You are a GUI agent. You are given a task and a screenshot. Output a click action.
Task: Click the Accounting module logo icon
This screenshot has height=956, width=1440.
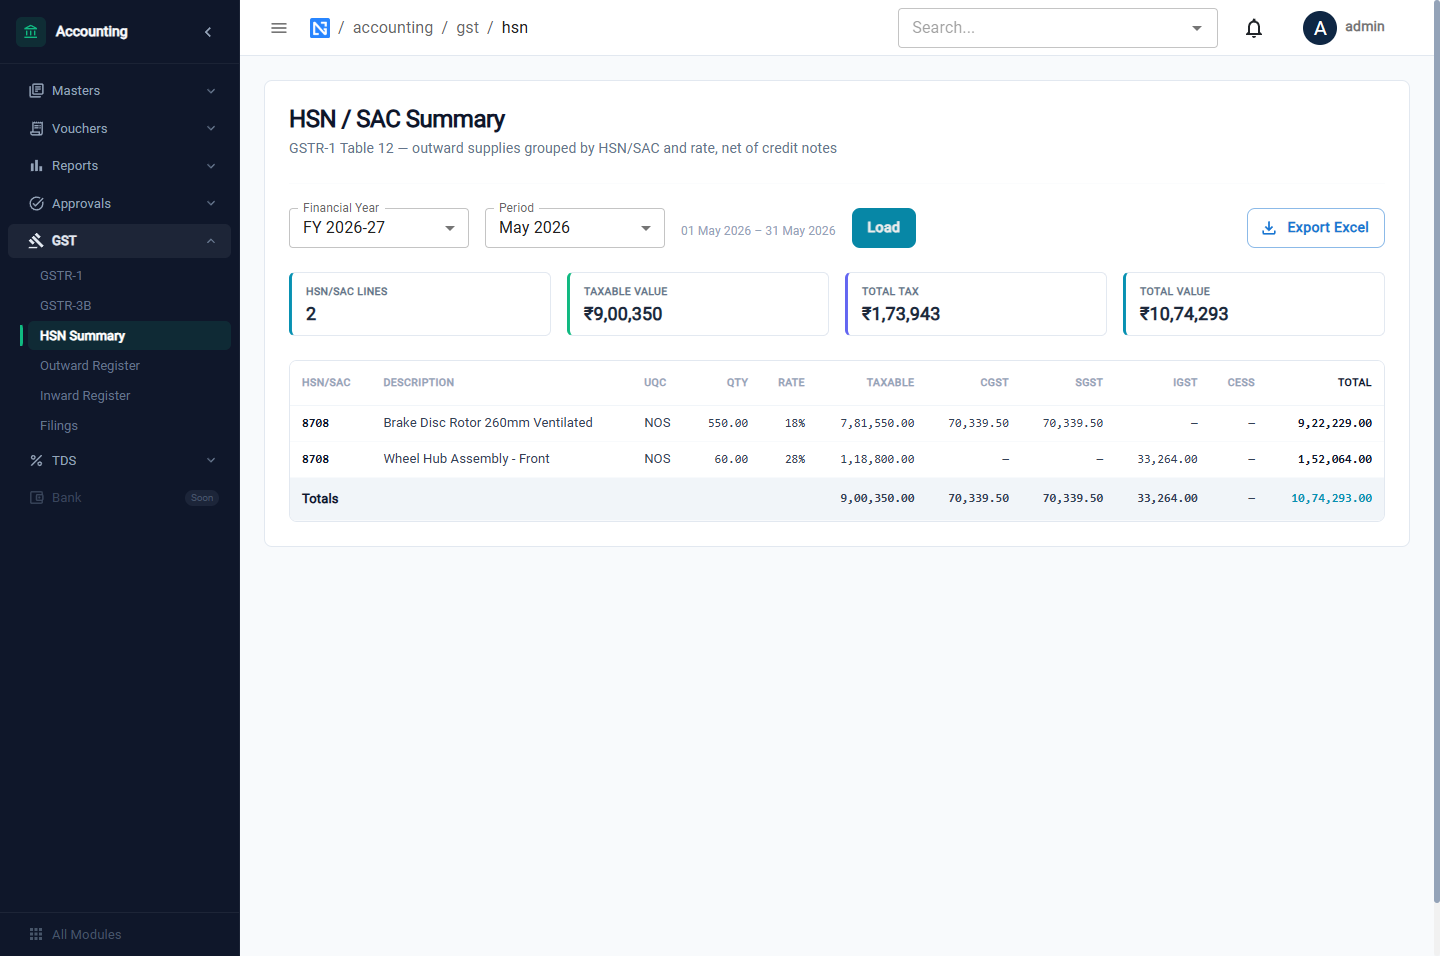click(31, 32)
